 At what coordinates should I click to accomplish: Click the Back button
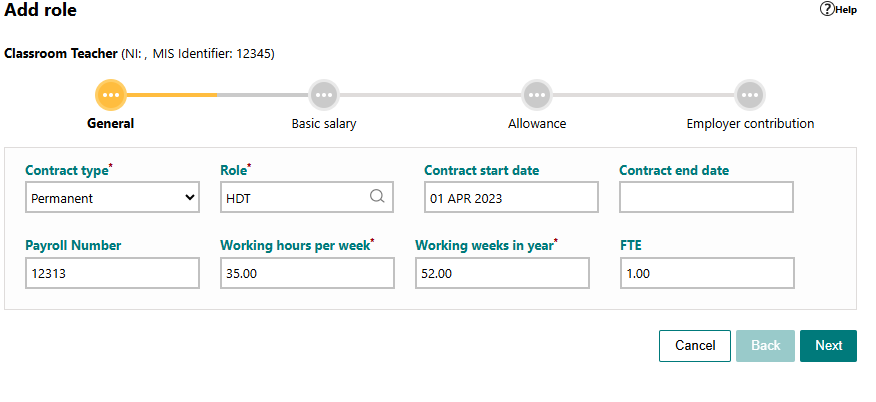tap(765, 346)
